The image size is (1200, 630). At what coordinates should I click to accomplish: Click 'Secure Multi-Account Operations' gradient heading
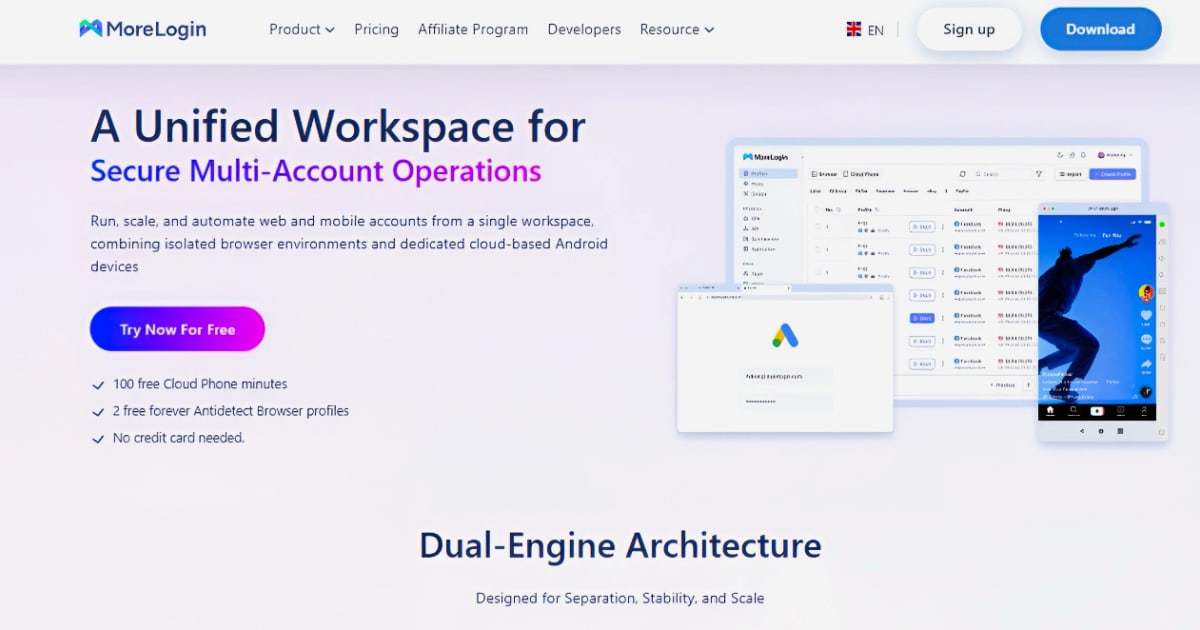point(316,170)
